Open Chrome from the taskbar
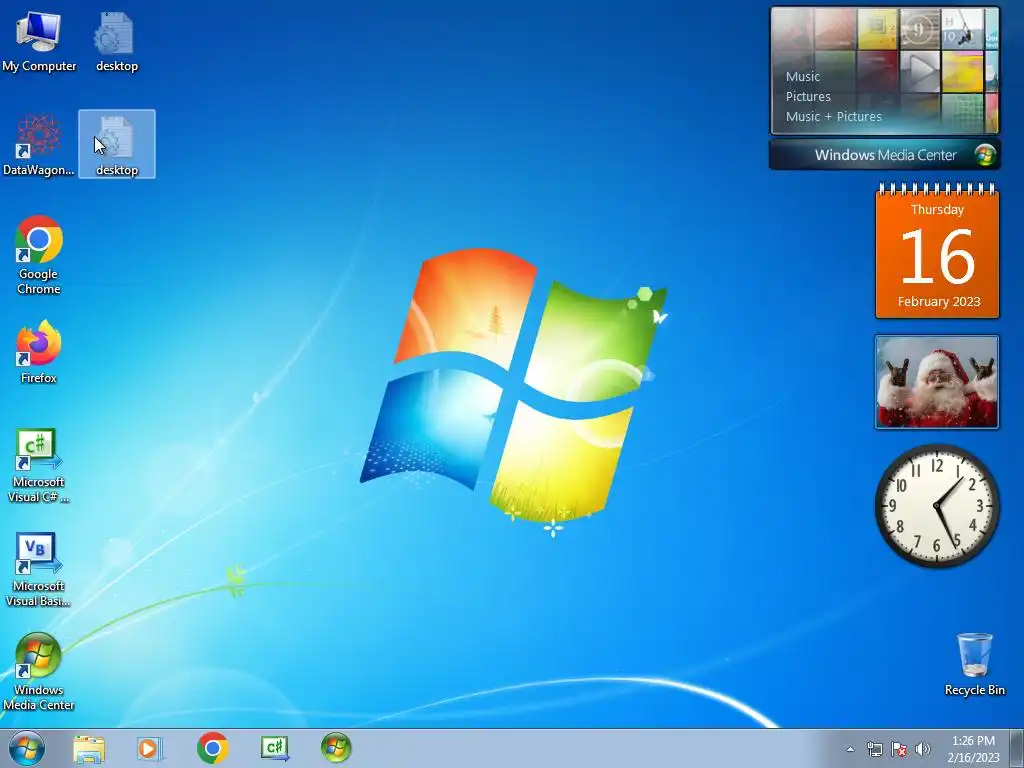 (x=212, y=748)
